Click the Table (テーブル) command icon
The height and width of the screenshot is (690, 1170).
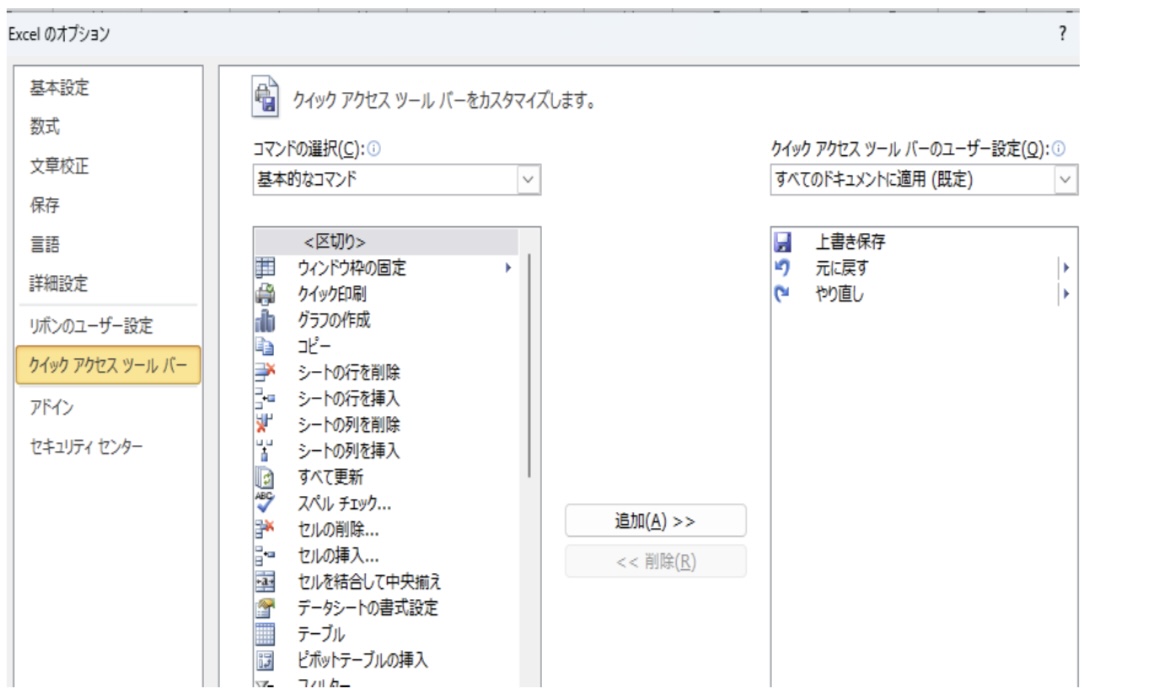click(x=265, y=633)
